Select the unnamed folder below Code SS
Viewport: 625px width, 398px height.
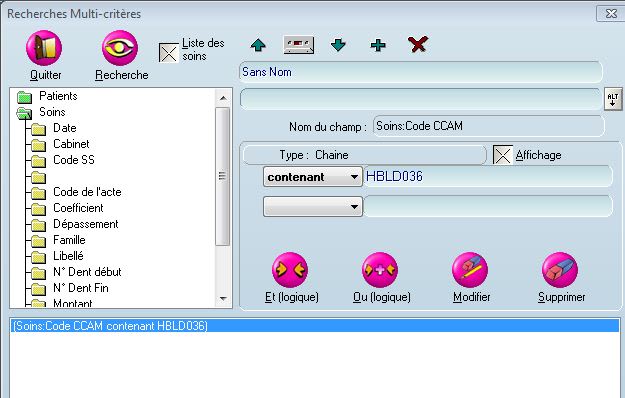38,177
